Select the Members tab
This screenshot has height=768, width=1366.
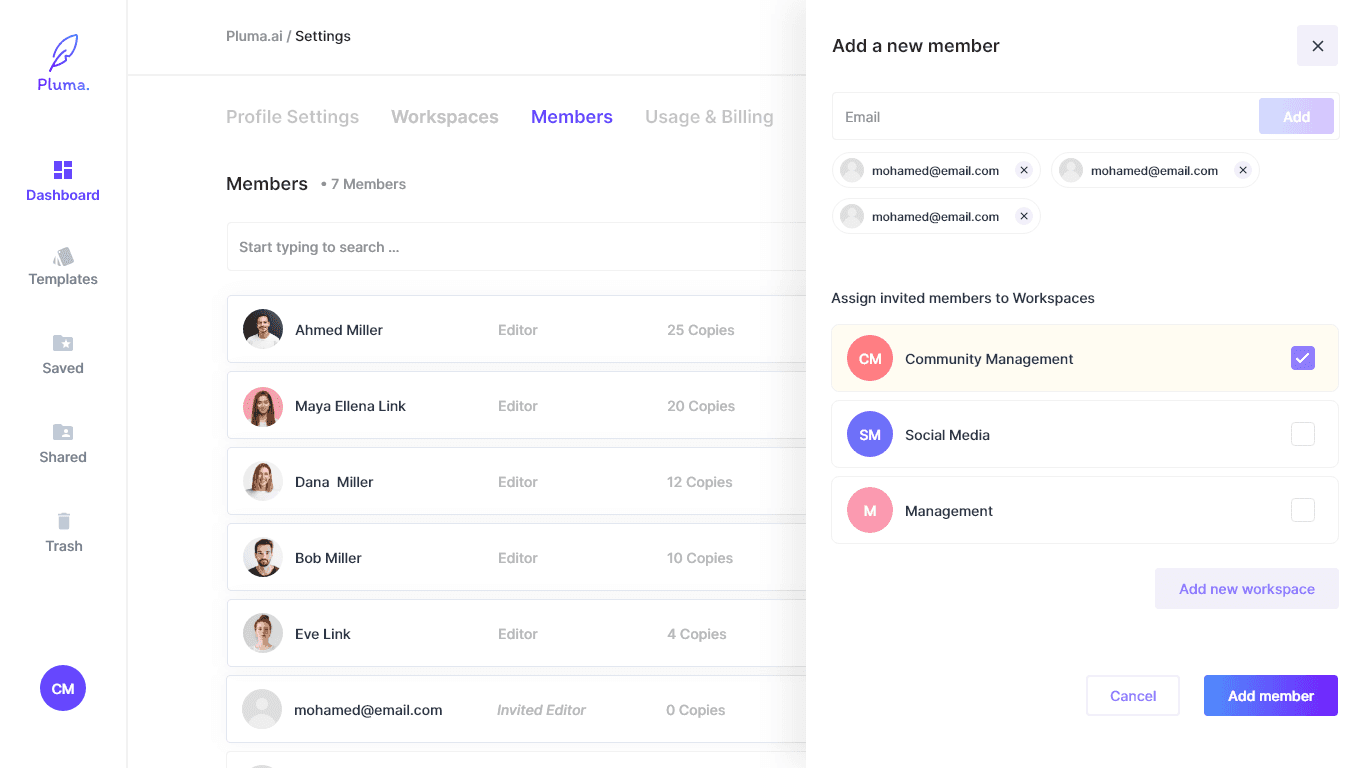tap(572, 117)
